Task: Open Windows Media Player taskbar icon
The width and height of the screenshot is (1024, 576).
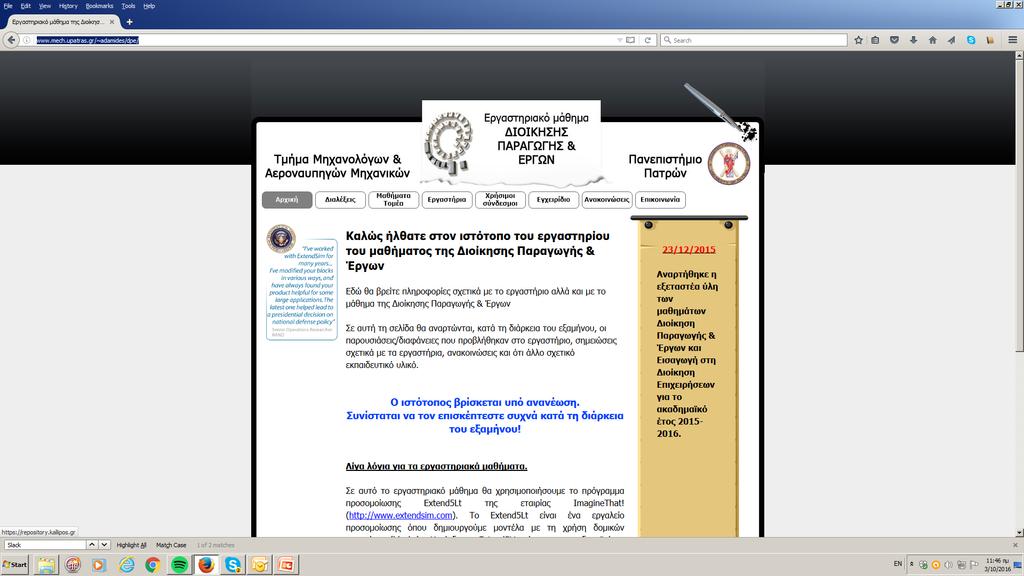Action: pyautogui.click(x=99, y=564)
